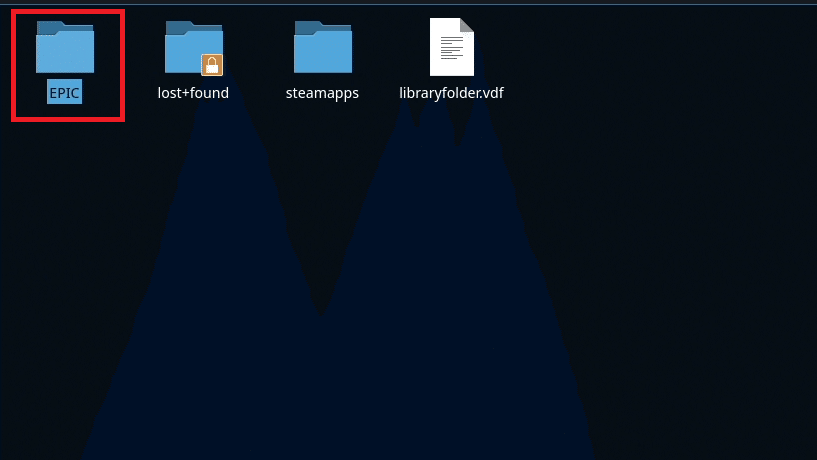Image resolution: width=817 pixels, height=460 pixels.
Task: Select the steamapps folder icon
Action: pyautogui.click(x=323, y=47)
